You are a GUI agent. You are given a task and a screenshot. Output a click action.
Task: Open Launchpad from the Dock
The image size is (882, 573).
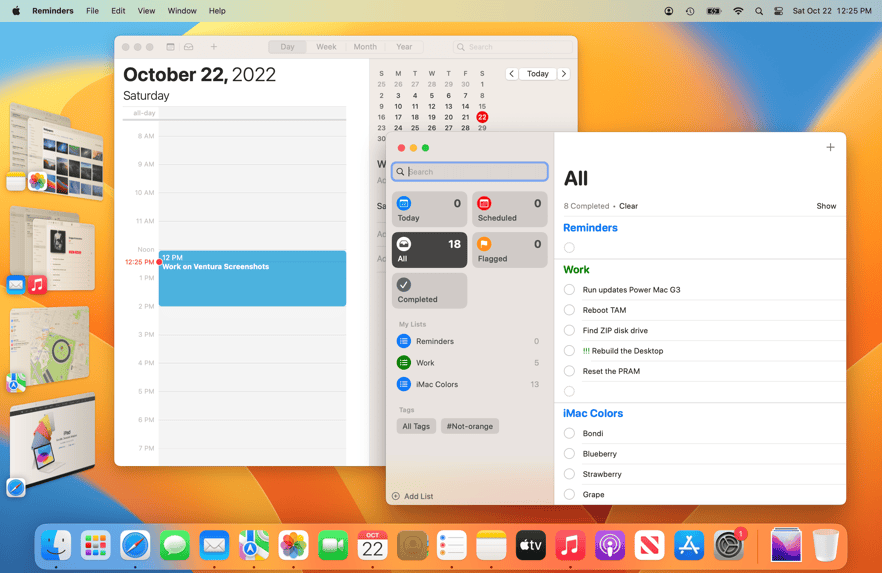[x=96, y=545]
